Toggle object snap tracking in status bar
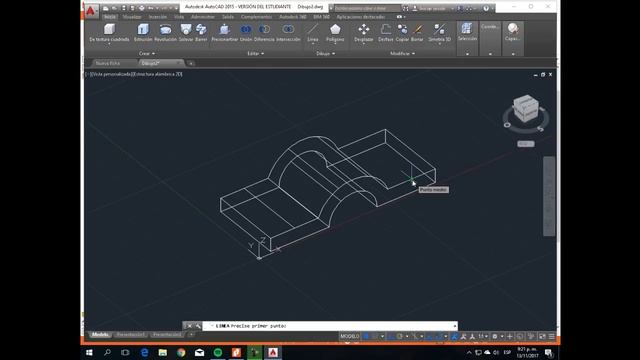Viewport: 640px width, 360px height. click(x=429, y=336)
